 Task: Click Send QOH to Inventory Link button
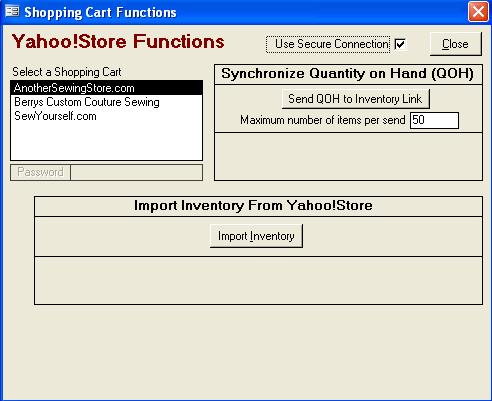[356, 99]
